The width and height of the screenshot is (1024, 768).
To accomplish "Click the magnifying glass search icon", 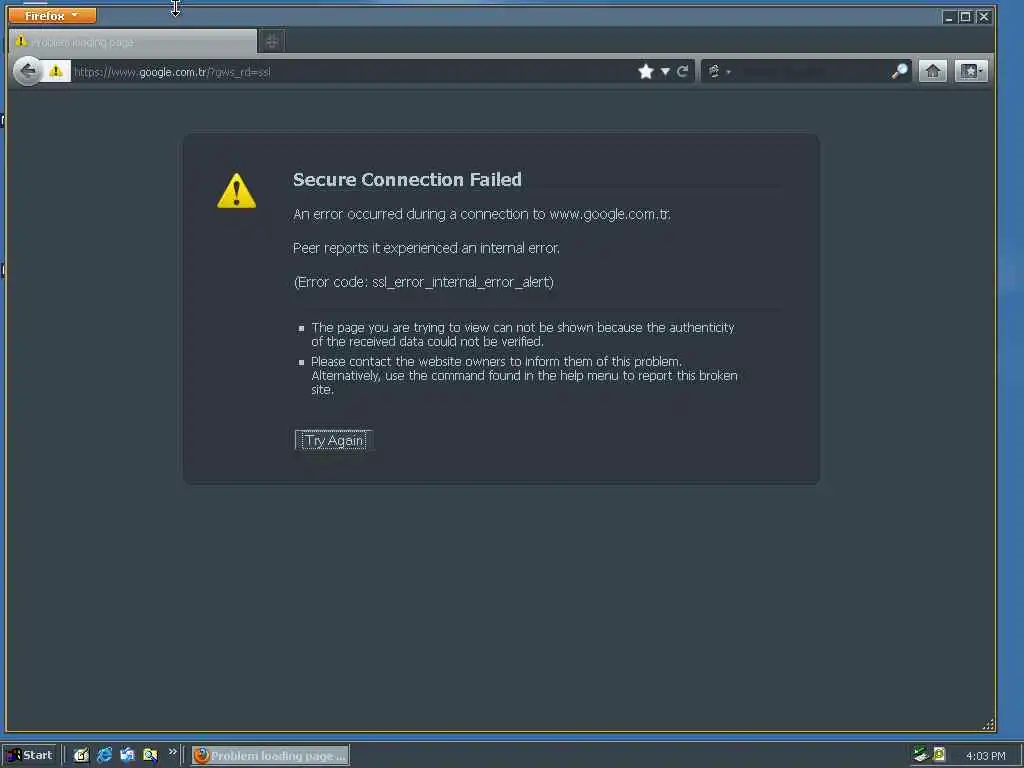I will click(899, 71).
